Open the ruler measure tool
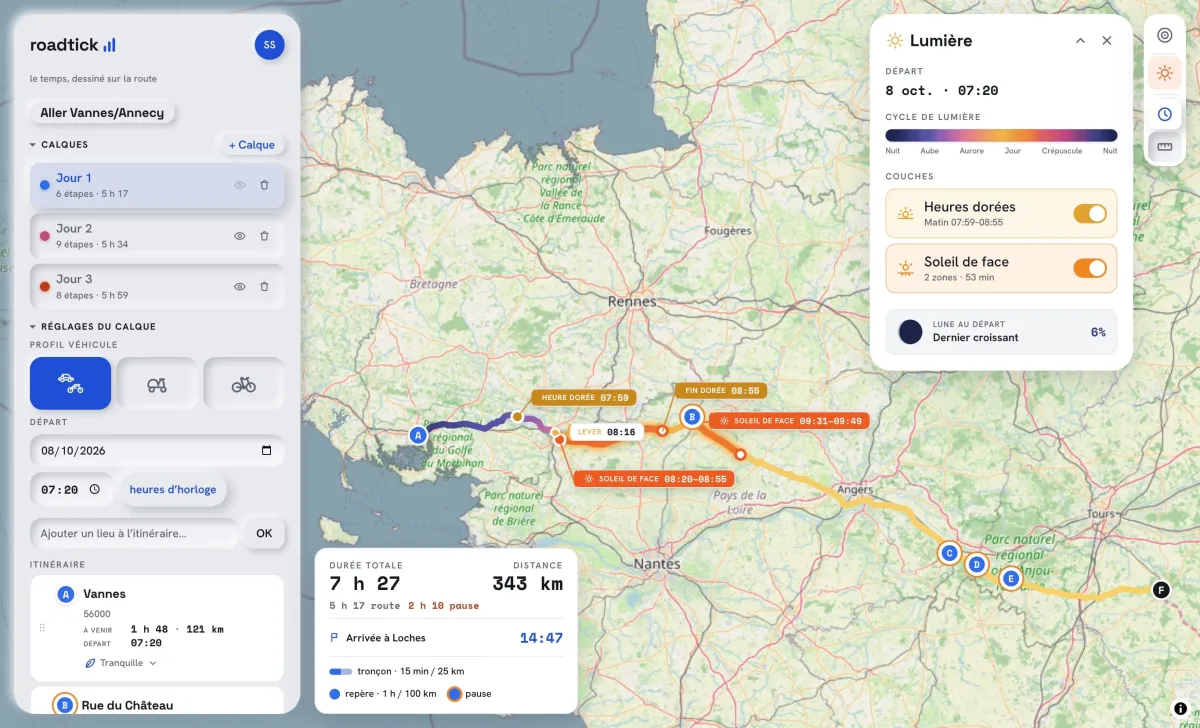Viewport: 1200px width, 728px height. 1164,147
